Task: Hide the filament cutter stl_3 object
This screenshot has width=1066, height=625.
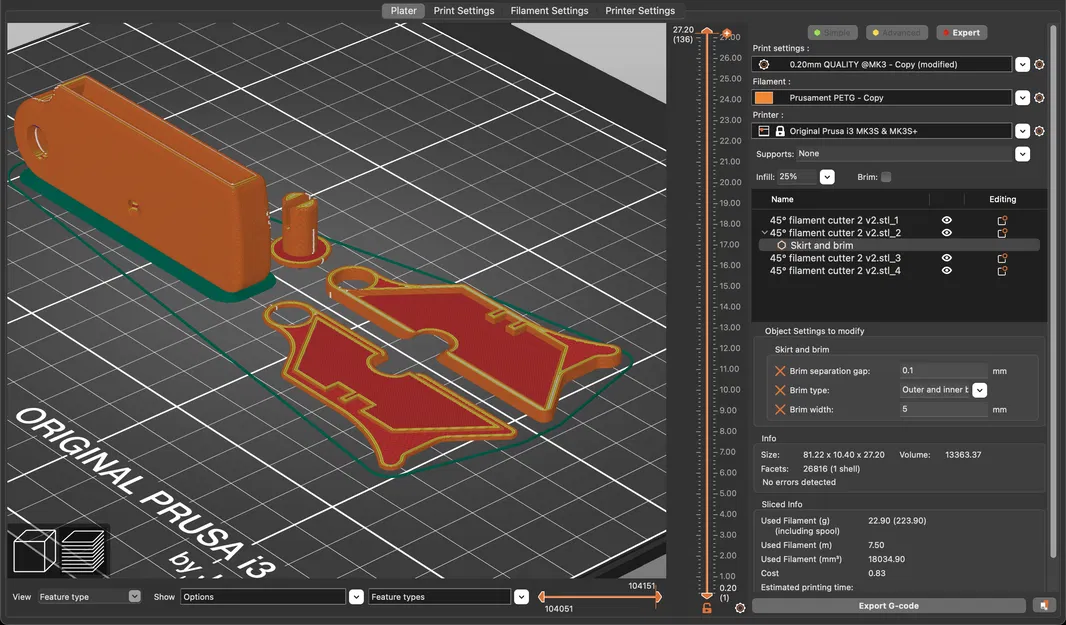Action: 946,258
